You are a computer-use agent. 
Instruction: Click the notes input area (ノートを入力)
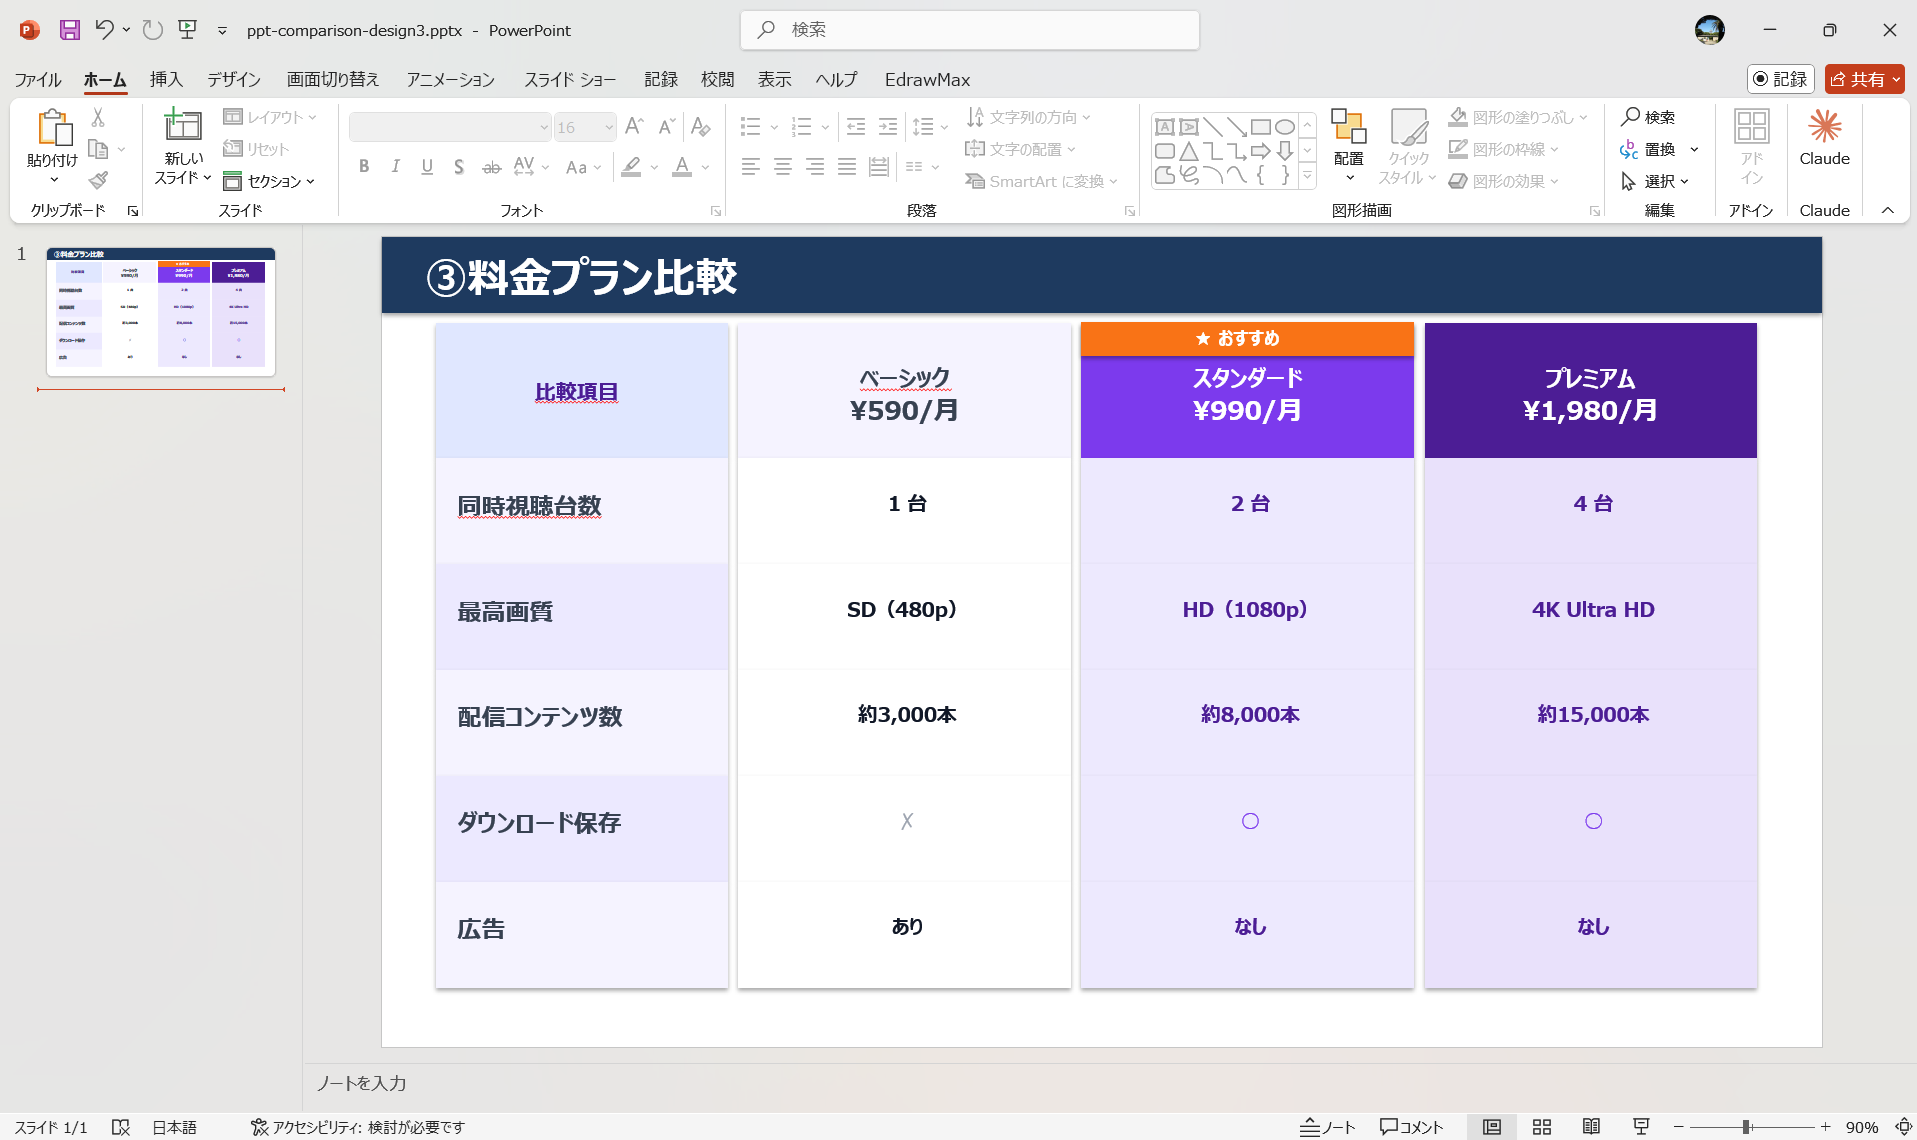click(1110, 1083)
